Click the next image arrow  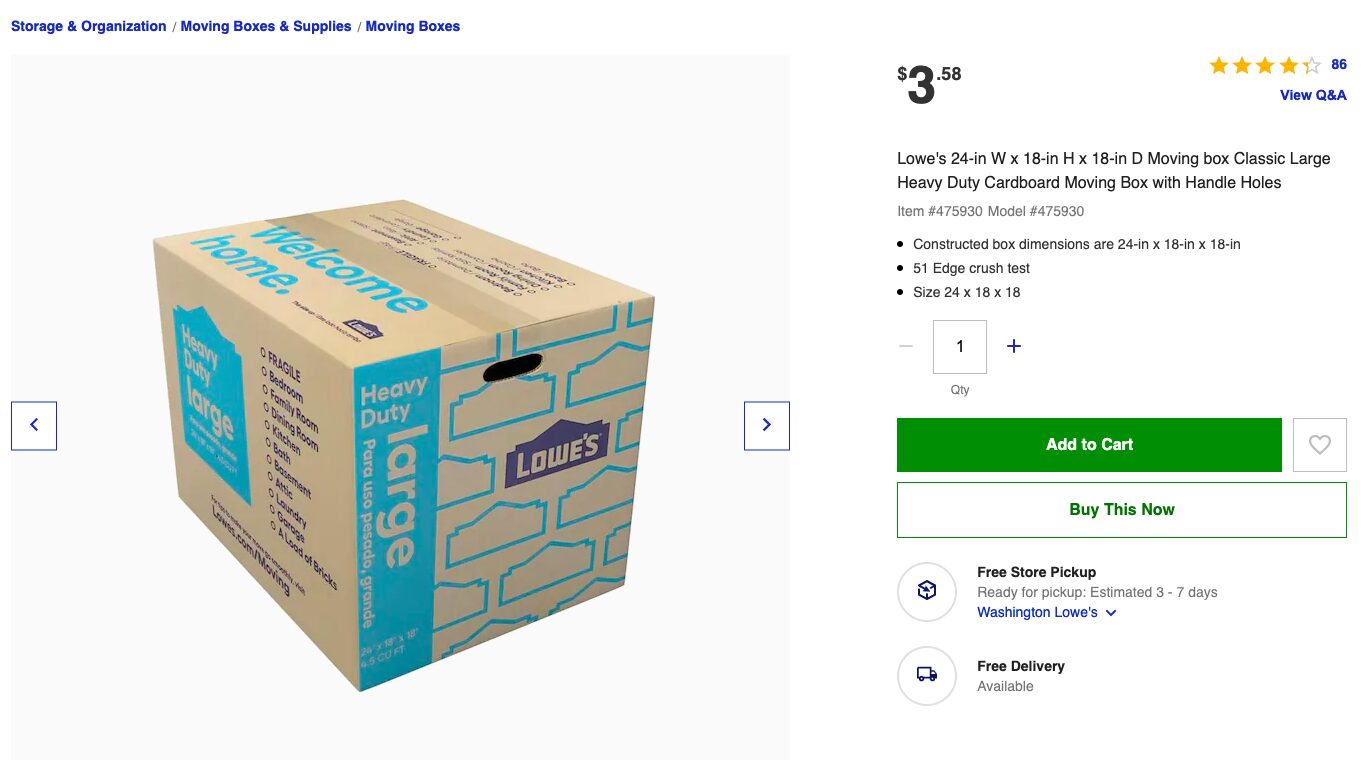click(766, 425)
